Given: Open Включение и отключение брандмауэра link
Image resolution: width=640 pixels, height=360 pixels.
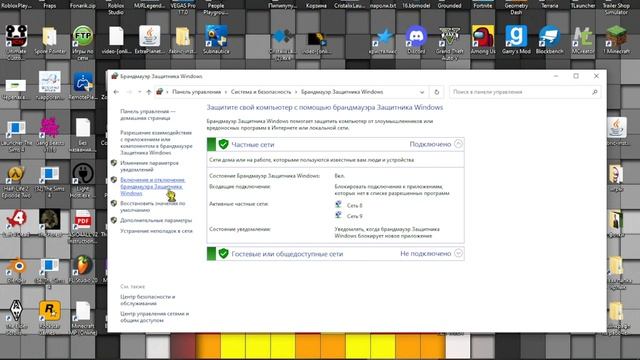Looking at the screenshot, I should 152,186.
